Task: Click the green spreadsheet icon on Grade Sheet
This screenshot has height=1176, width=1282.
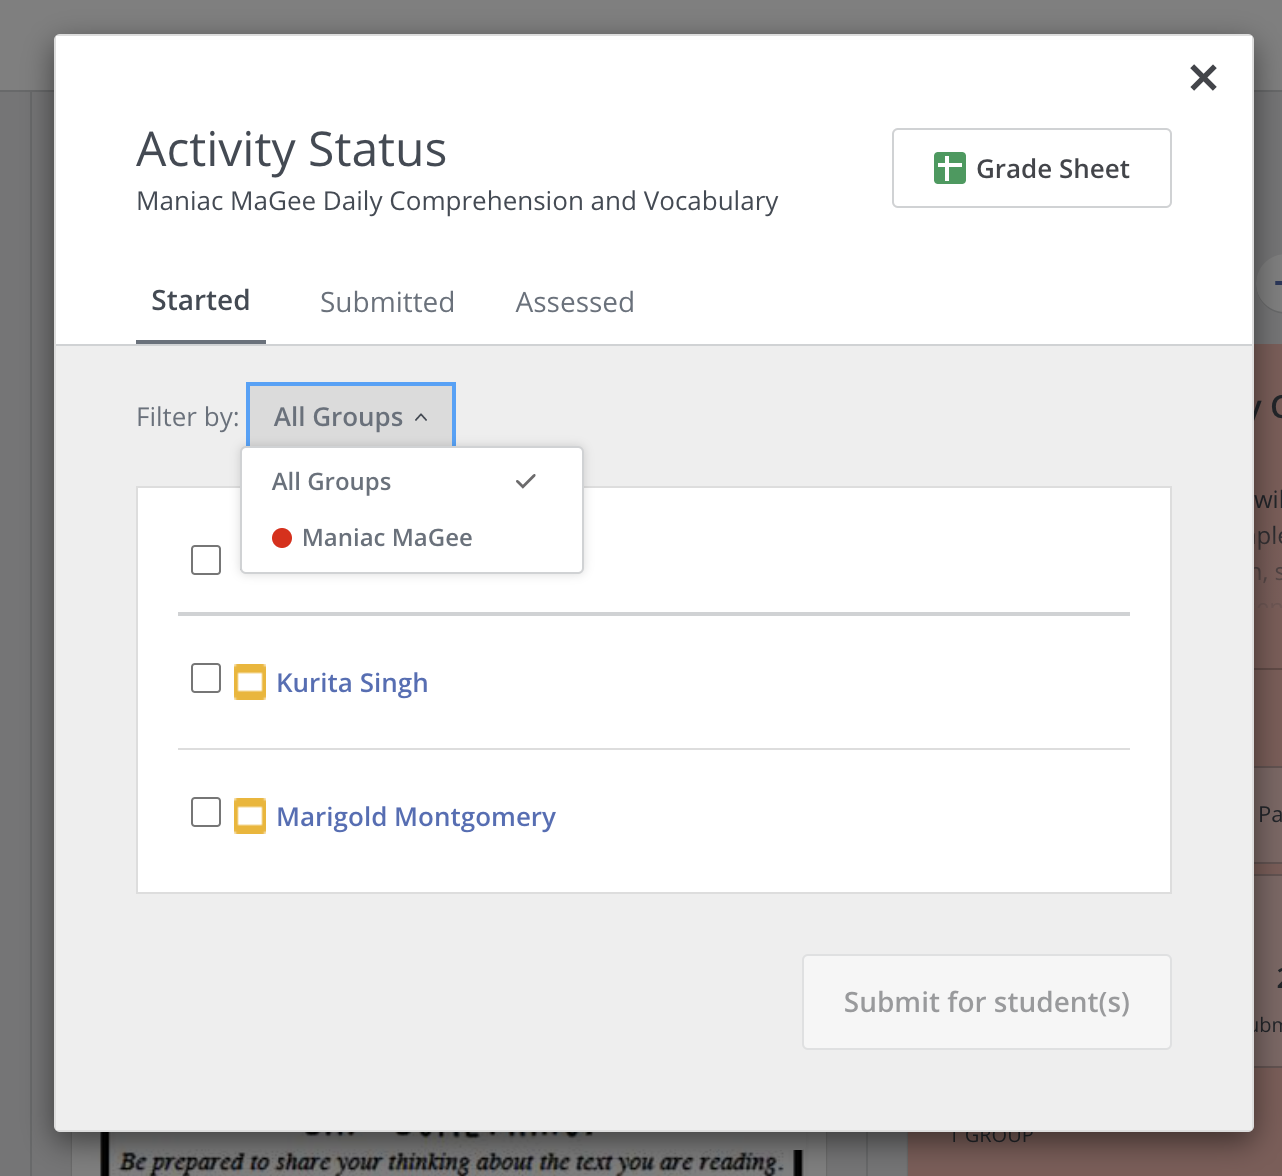Action: click(x=949, y=168)
